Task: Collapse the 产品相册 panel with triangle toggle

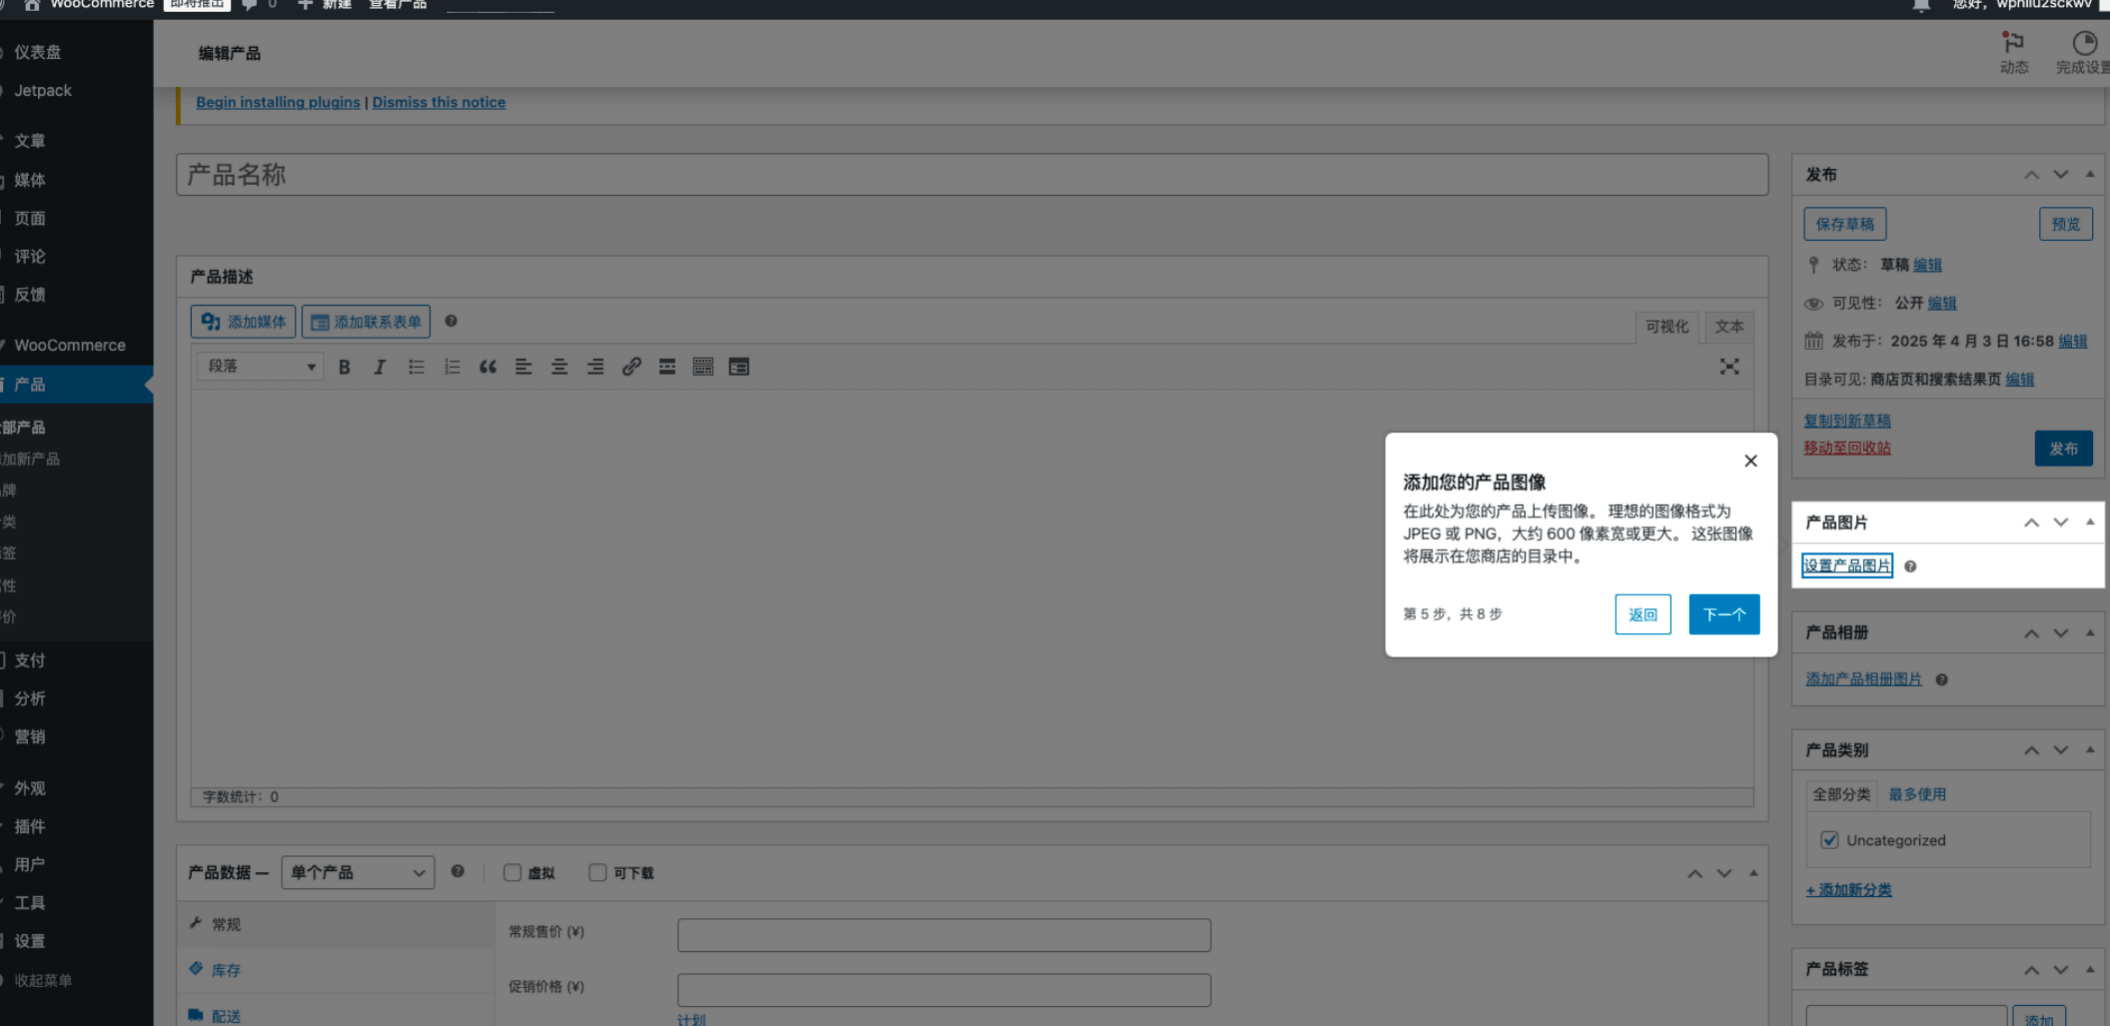Action: click(2090, 633)
